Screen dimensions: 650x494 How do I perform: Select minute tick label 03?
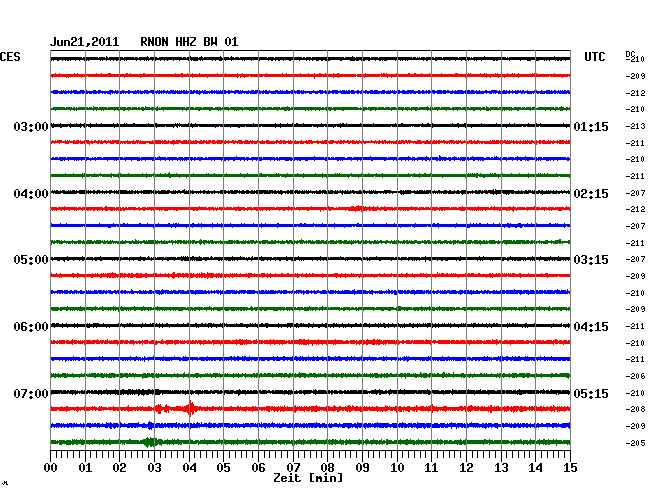(x=154, y=468)
